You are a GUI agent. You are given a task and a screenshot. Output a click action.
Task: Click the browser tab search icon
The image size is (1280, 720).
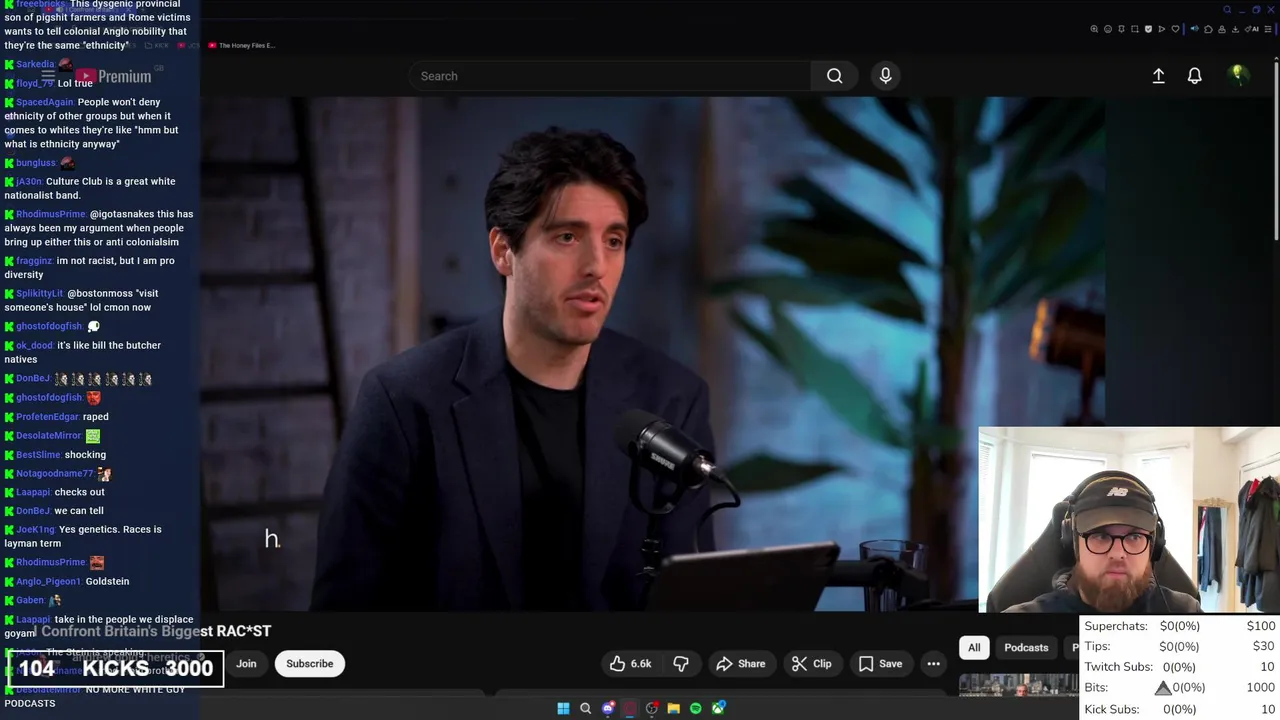click(1227, 10)
